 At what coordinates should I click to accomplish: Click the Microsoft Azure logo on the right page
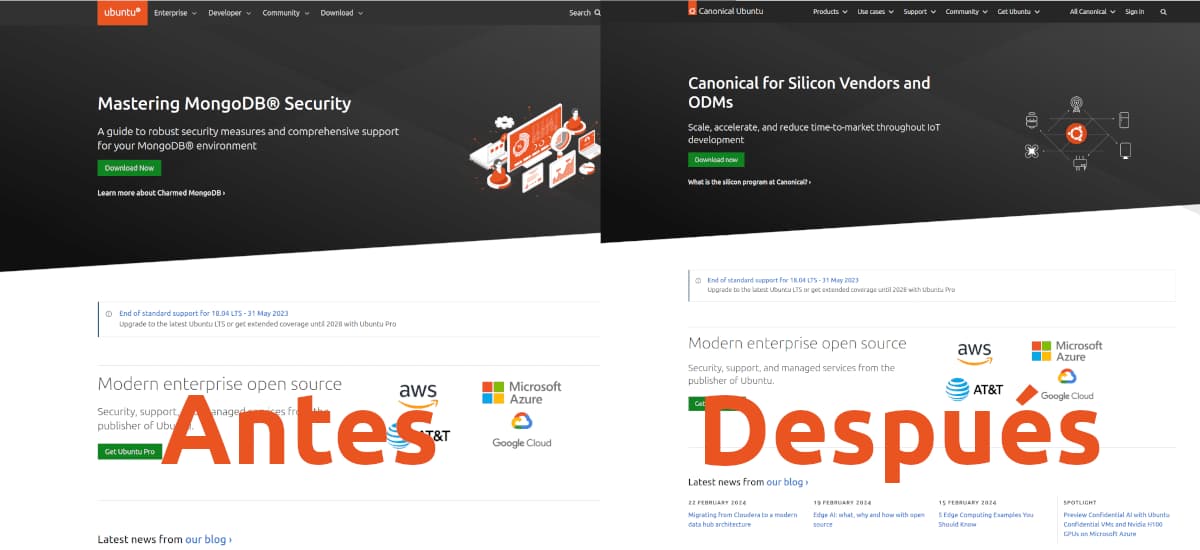click(x=1067, y=351)
